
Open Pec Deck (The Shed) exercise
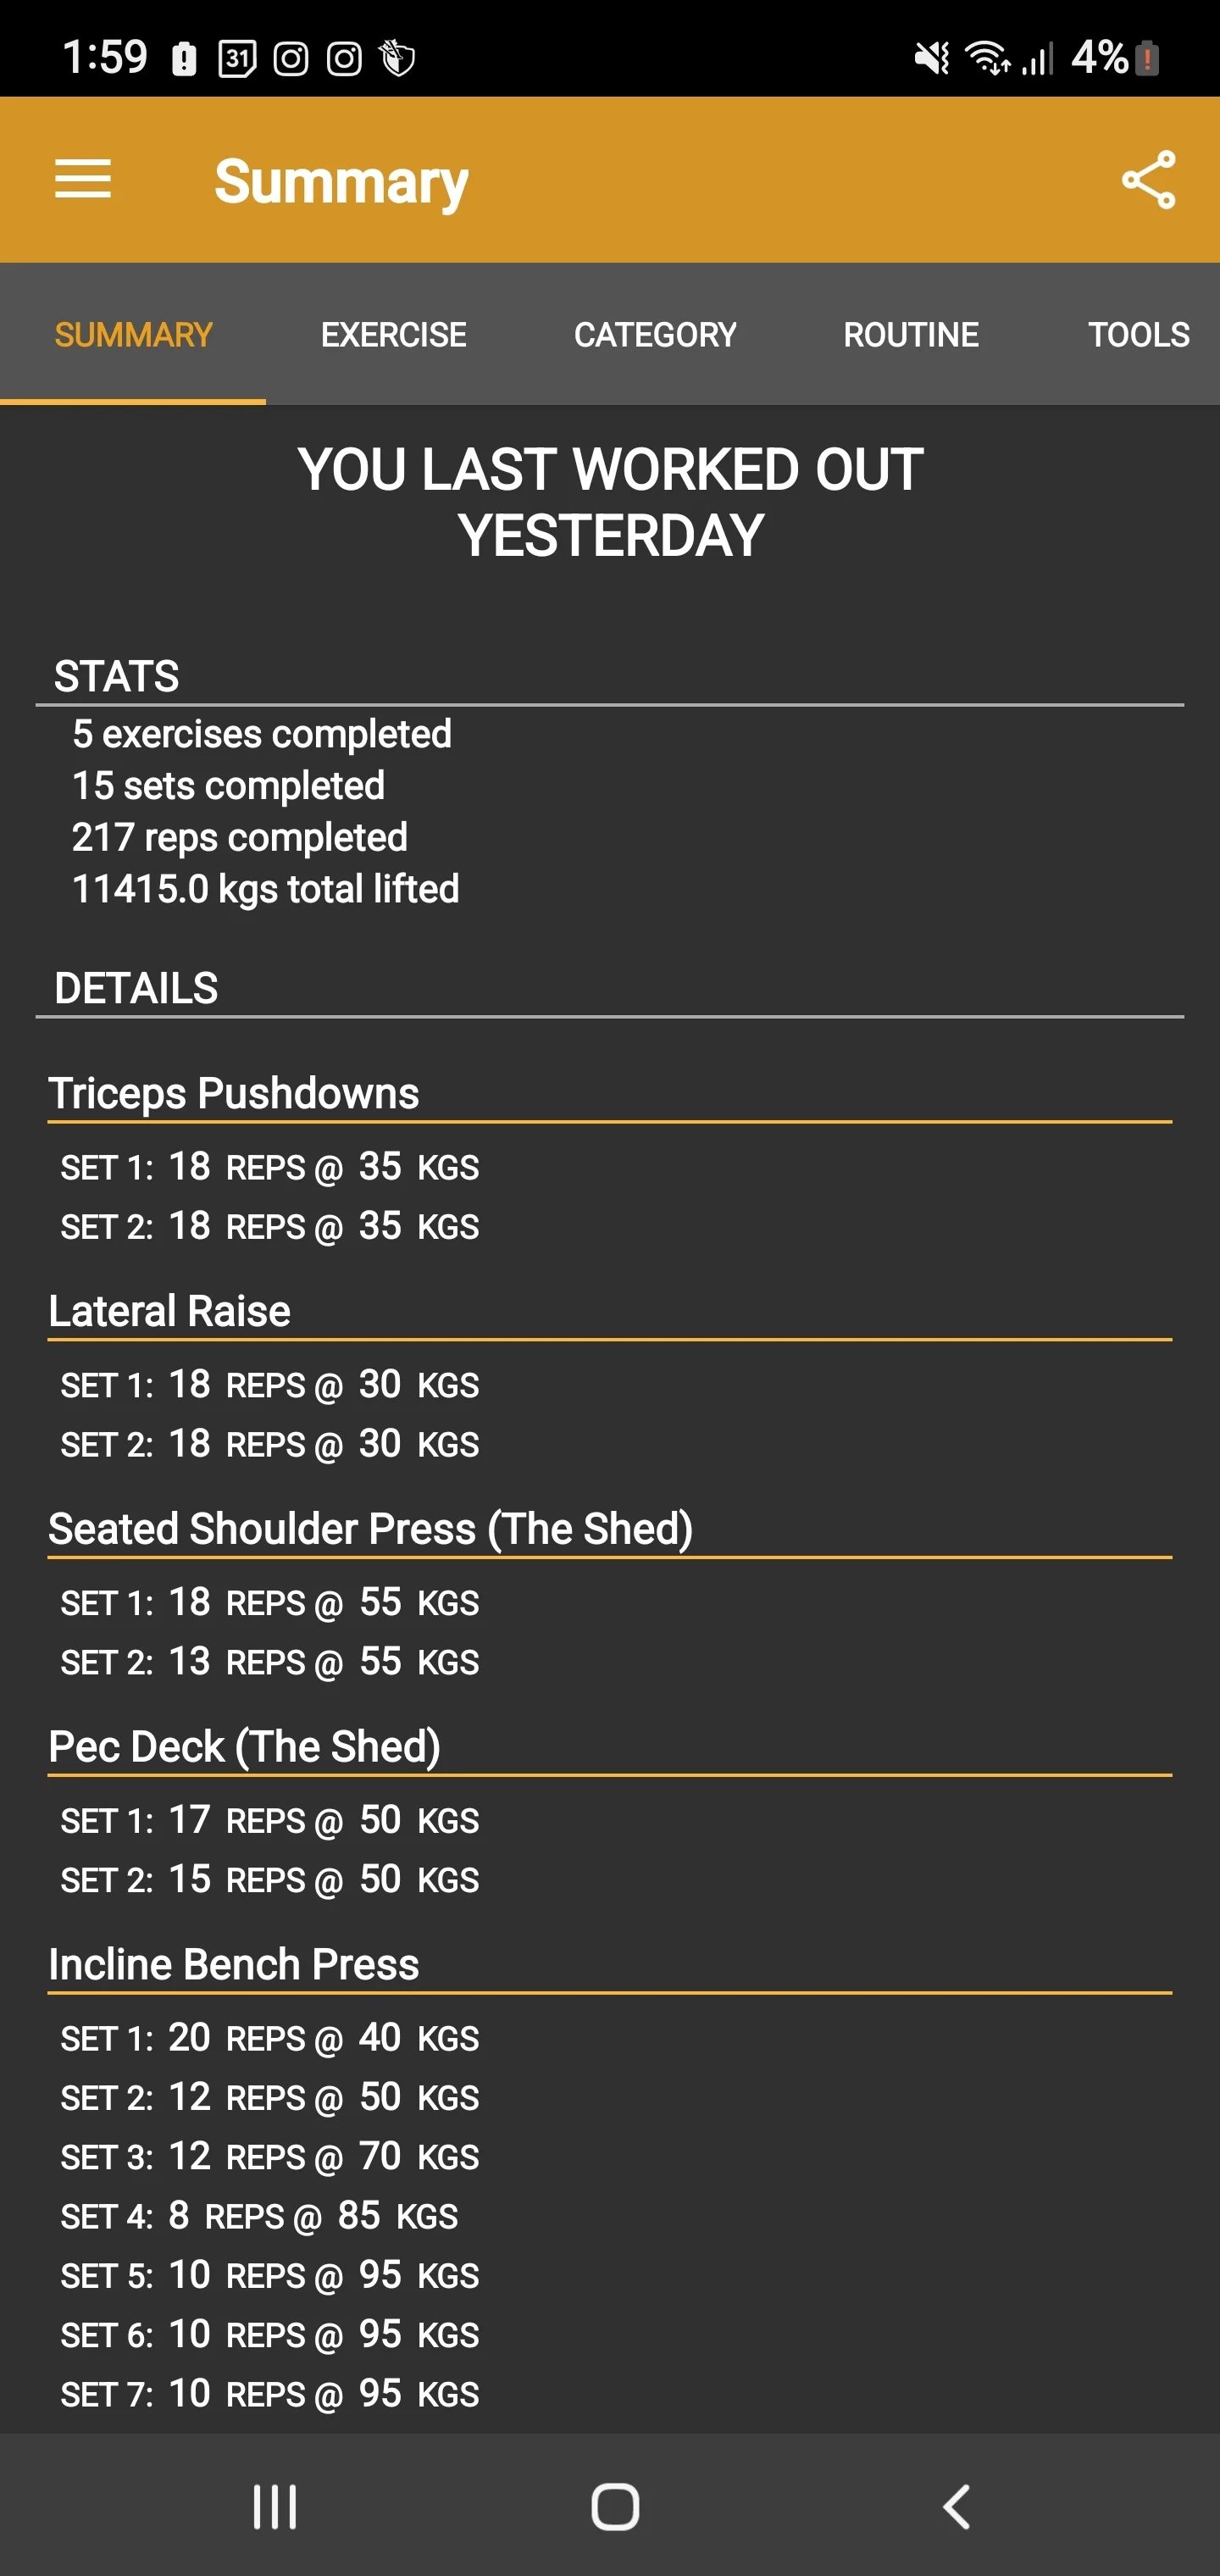[x=245, y=1747]
